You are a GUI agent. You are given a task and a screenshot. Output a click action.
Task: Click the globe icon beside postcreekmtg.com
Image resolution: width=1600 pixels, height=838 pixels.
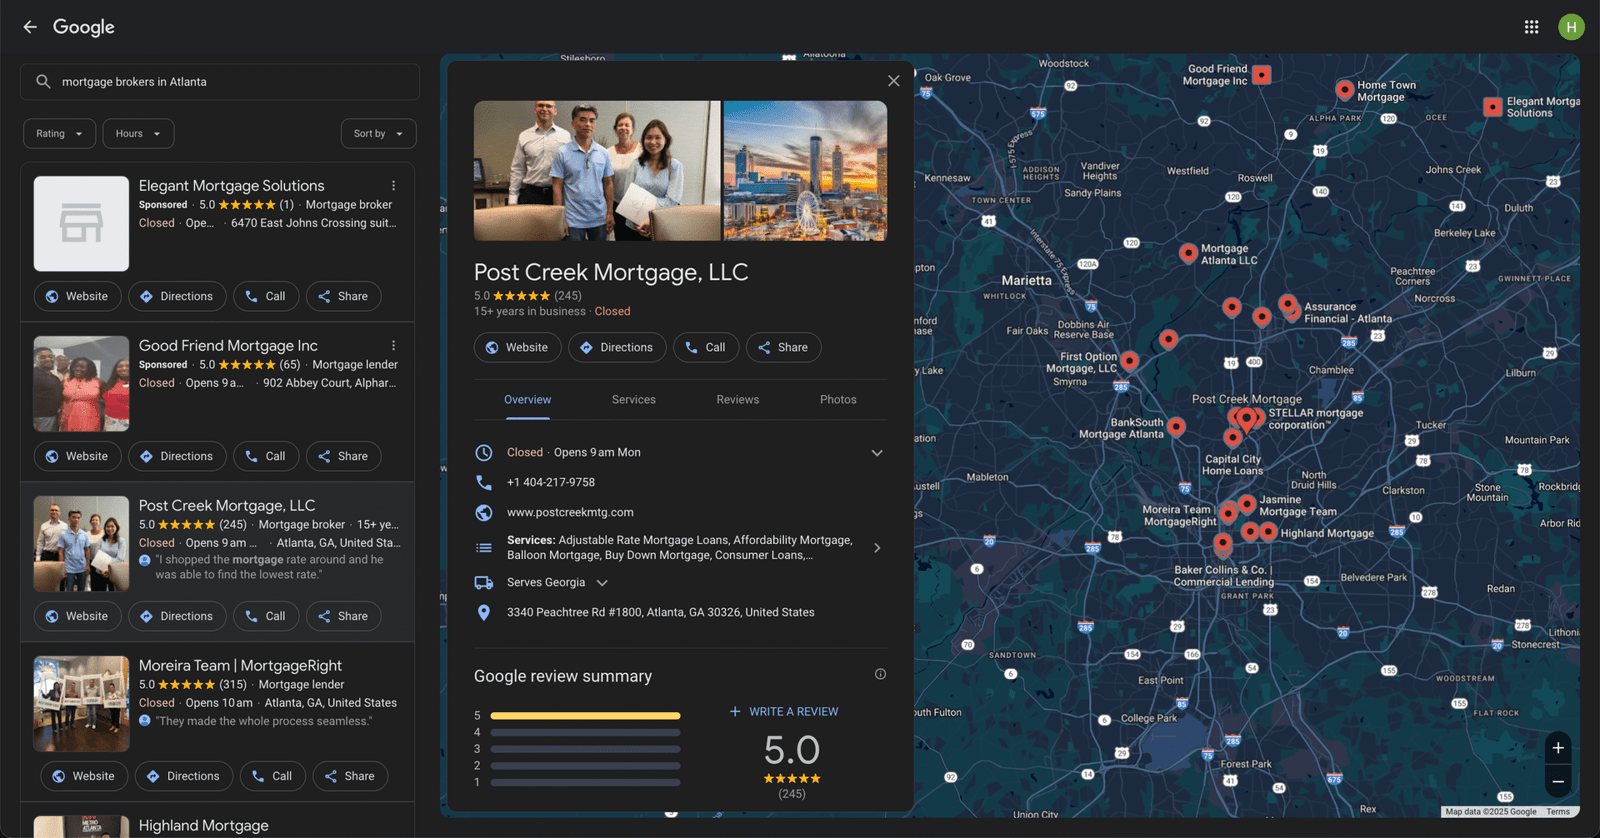(x=484, y=512)
